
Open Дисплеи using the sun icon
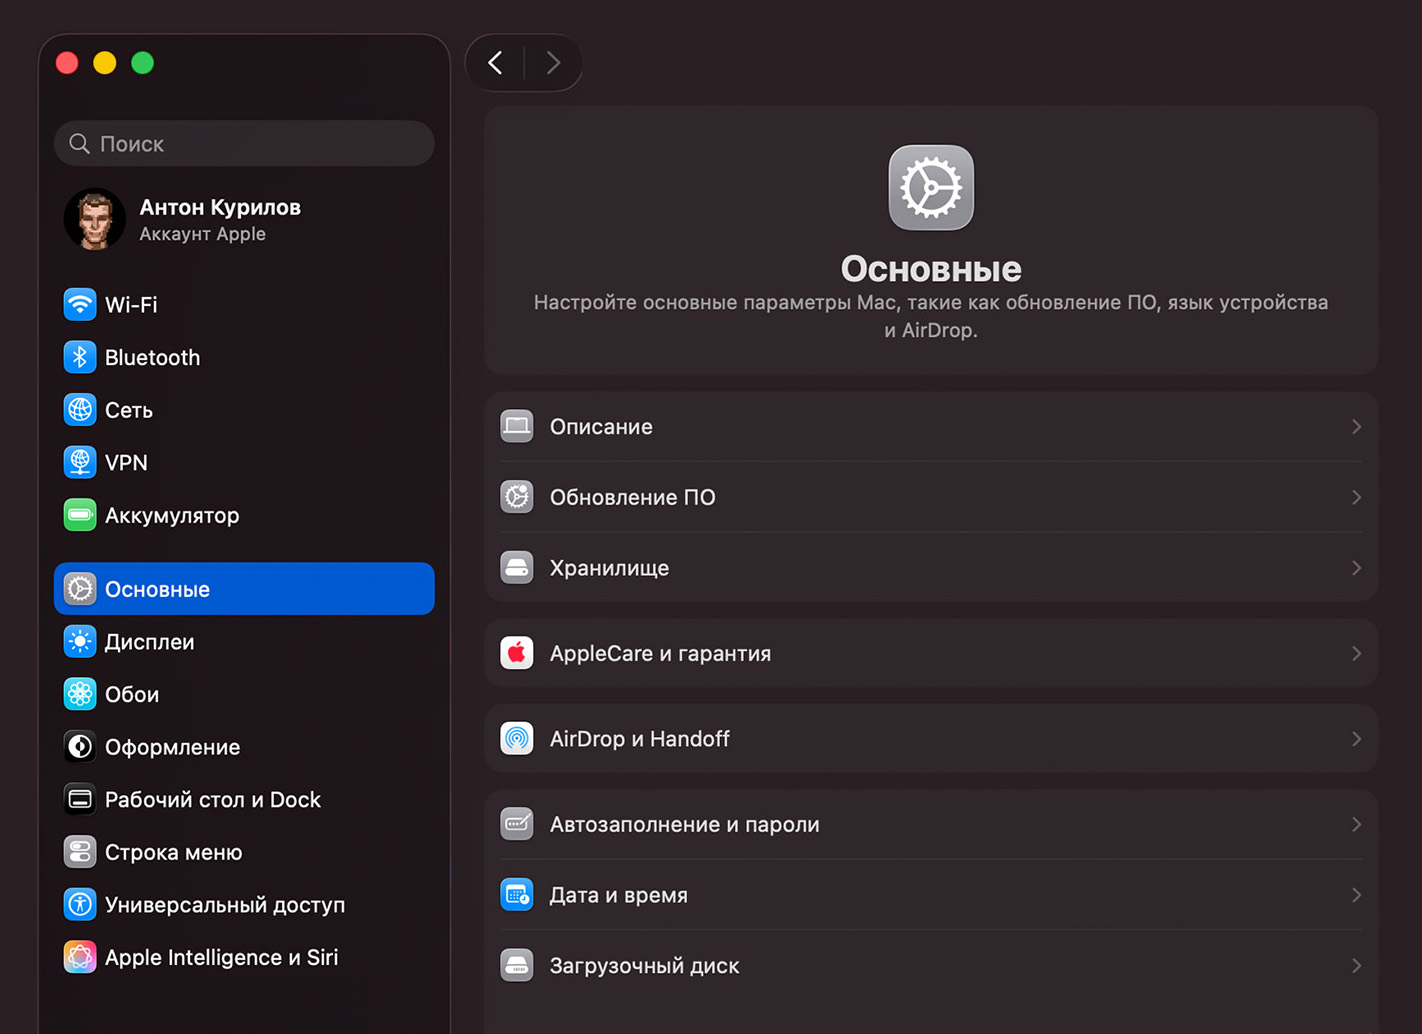click(80, 641)
